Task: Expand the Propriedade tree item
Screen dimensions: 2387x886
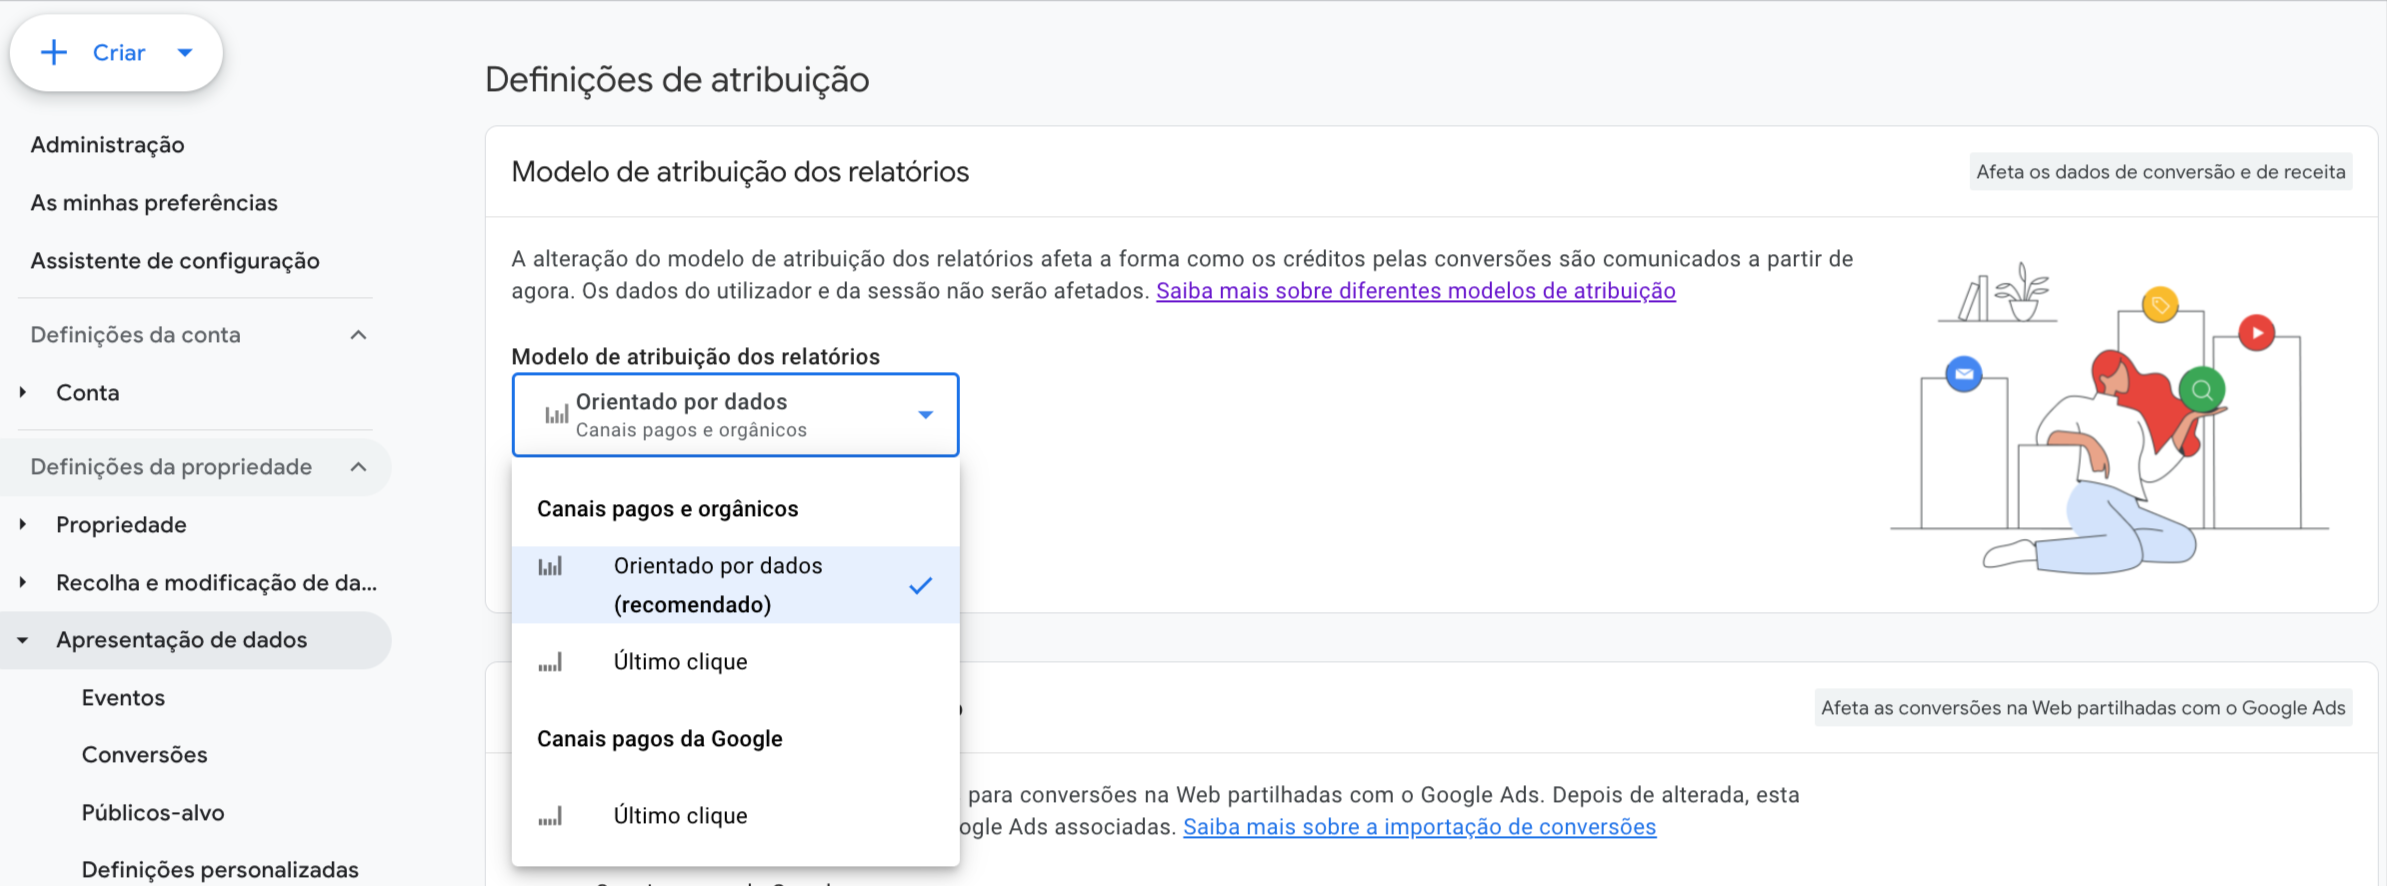Action: point(23,525)
